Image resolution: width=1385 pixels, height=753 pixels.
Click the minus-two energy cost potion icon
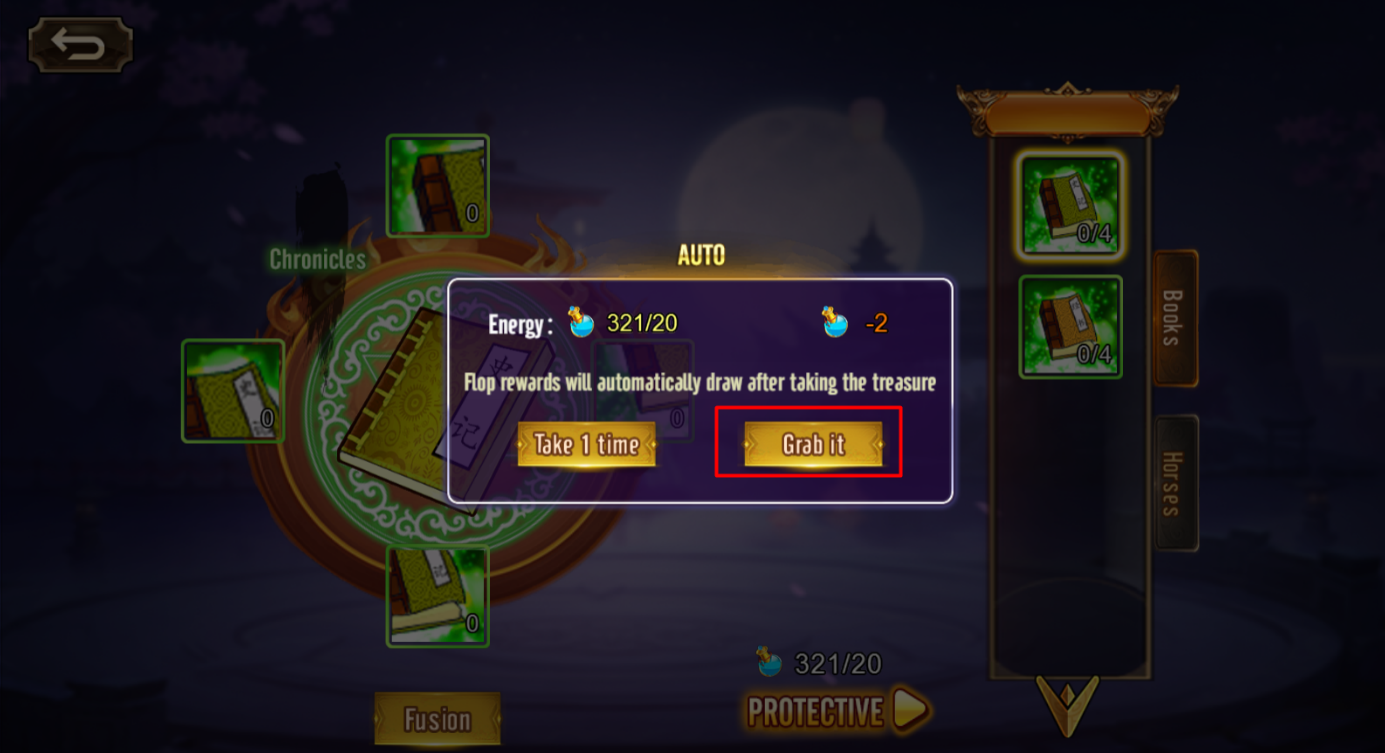point(835,322)
